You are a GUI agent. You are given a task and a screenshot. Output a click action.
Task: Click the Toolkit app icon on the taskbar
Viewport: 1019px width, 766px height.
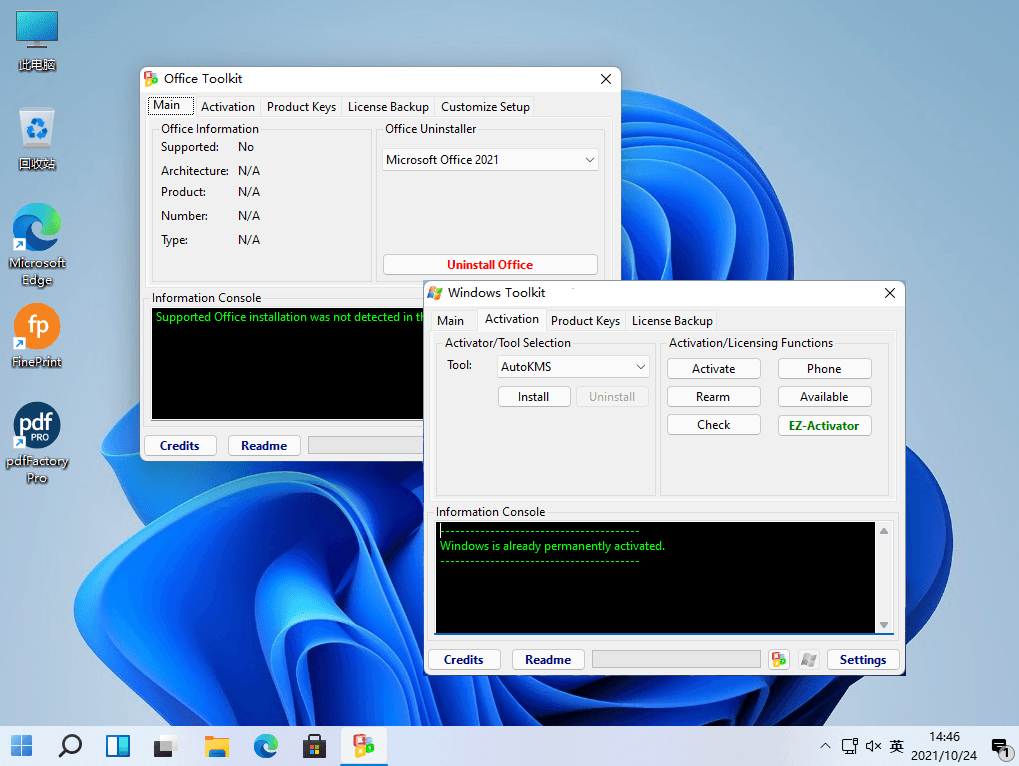pos(364,746)
